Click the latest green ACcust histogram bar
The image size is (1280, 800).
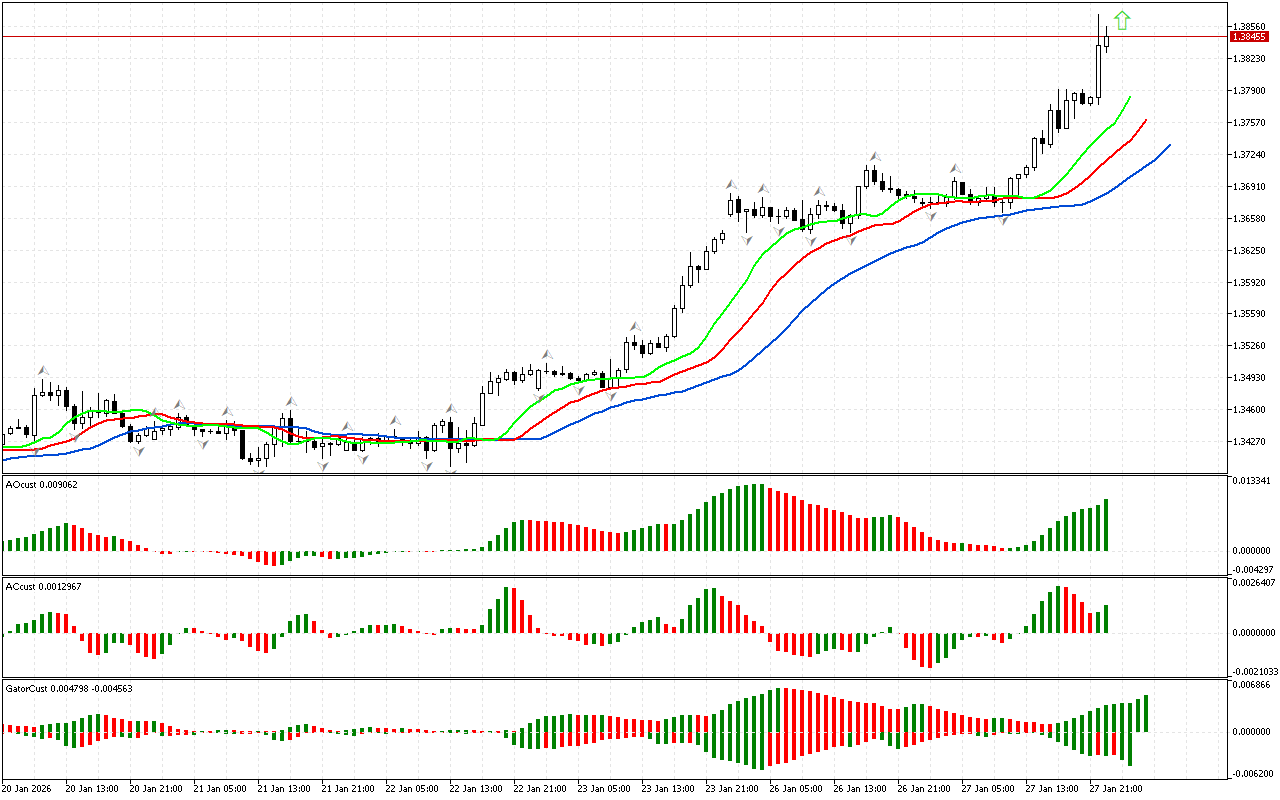pyautogui.click(x=1106, y=618)
